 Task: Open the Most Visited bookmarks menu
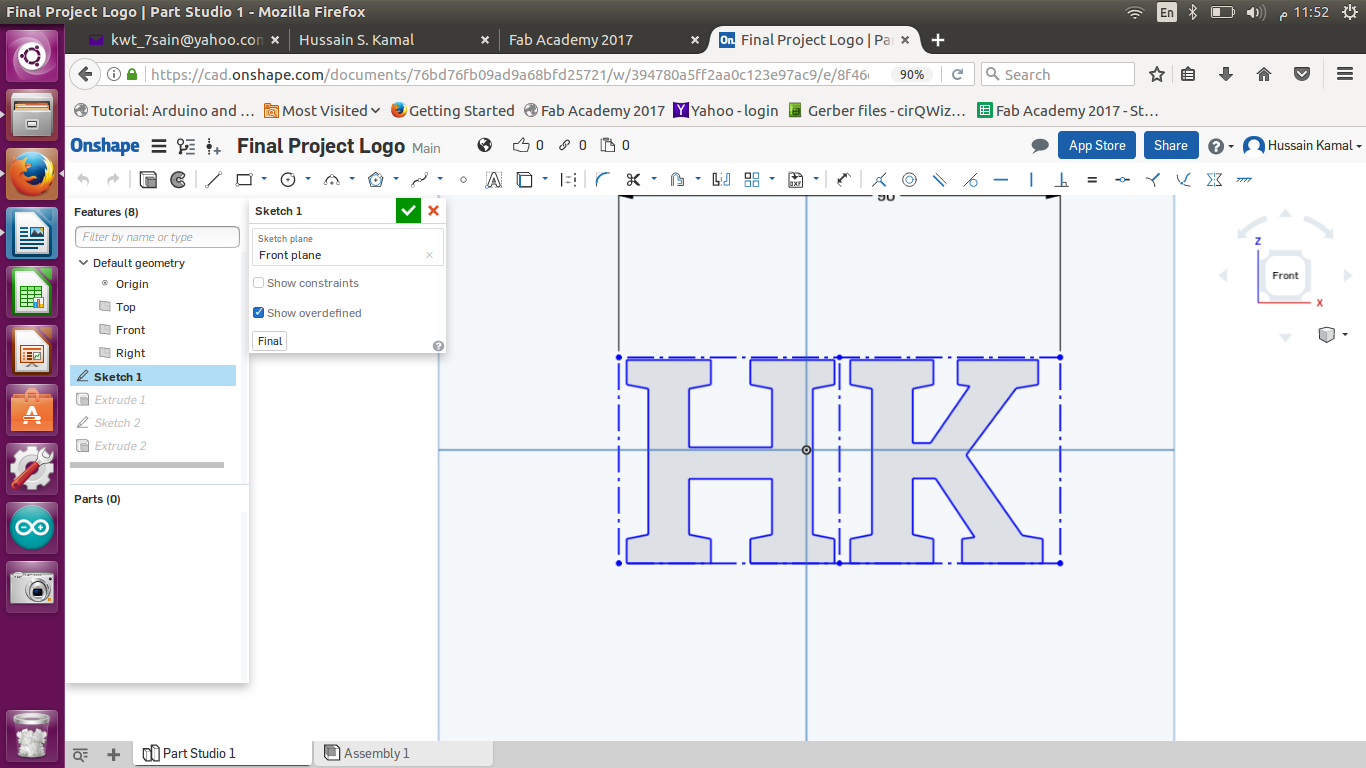pyautogui.click(x=322, y=111)
